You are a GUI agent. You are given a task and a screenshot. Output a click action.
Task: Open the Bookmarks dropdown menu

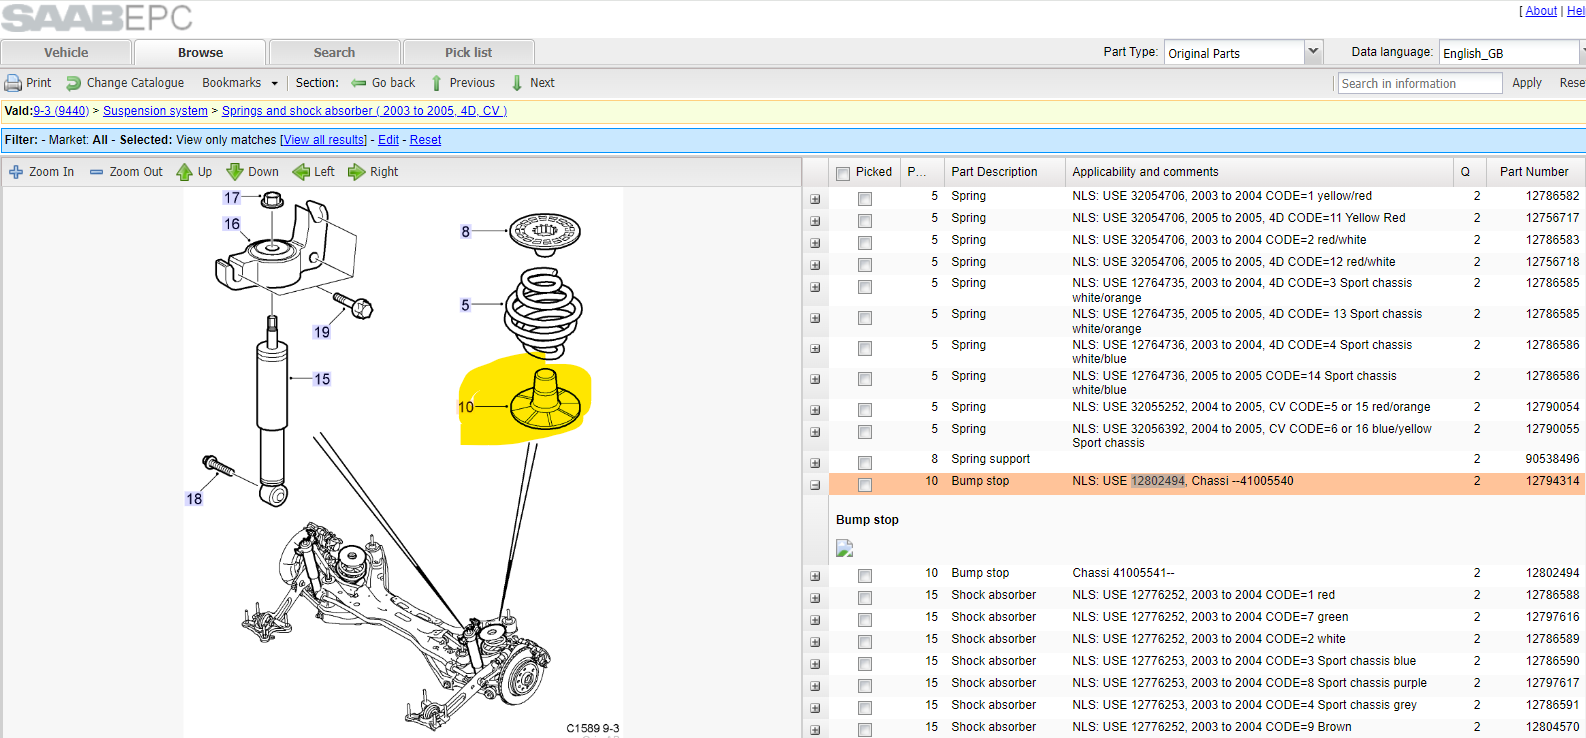coord(240,83)
